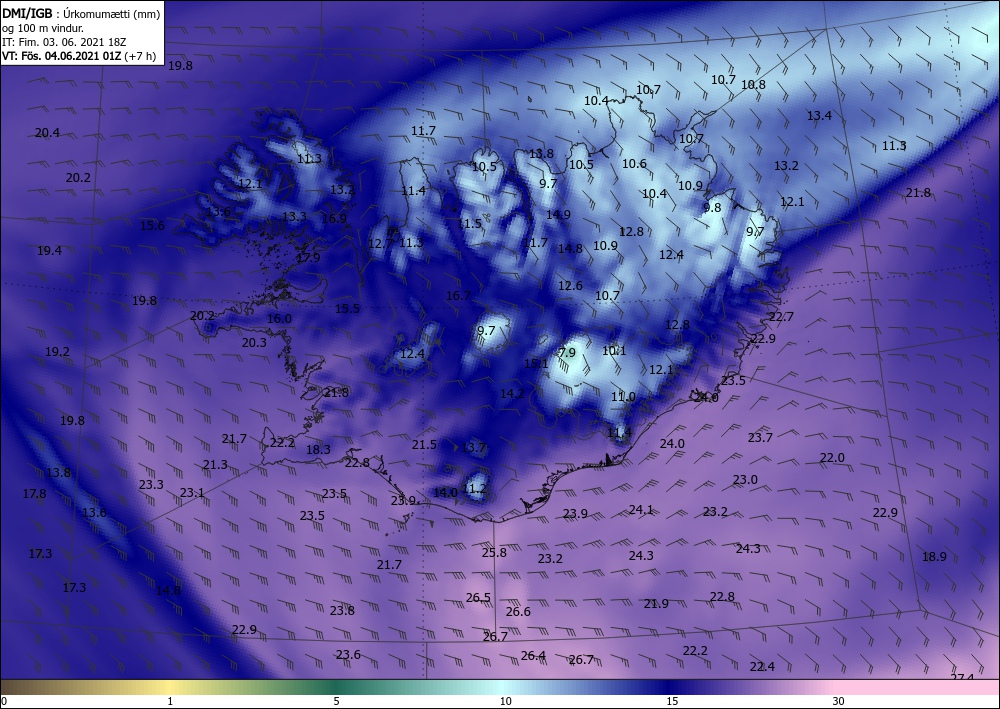The image size is (1000, 709).
Task: Click the color scale label '0'
Action: (4, 701)
